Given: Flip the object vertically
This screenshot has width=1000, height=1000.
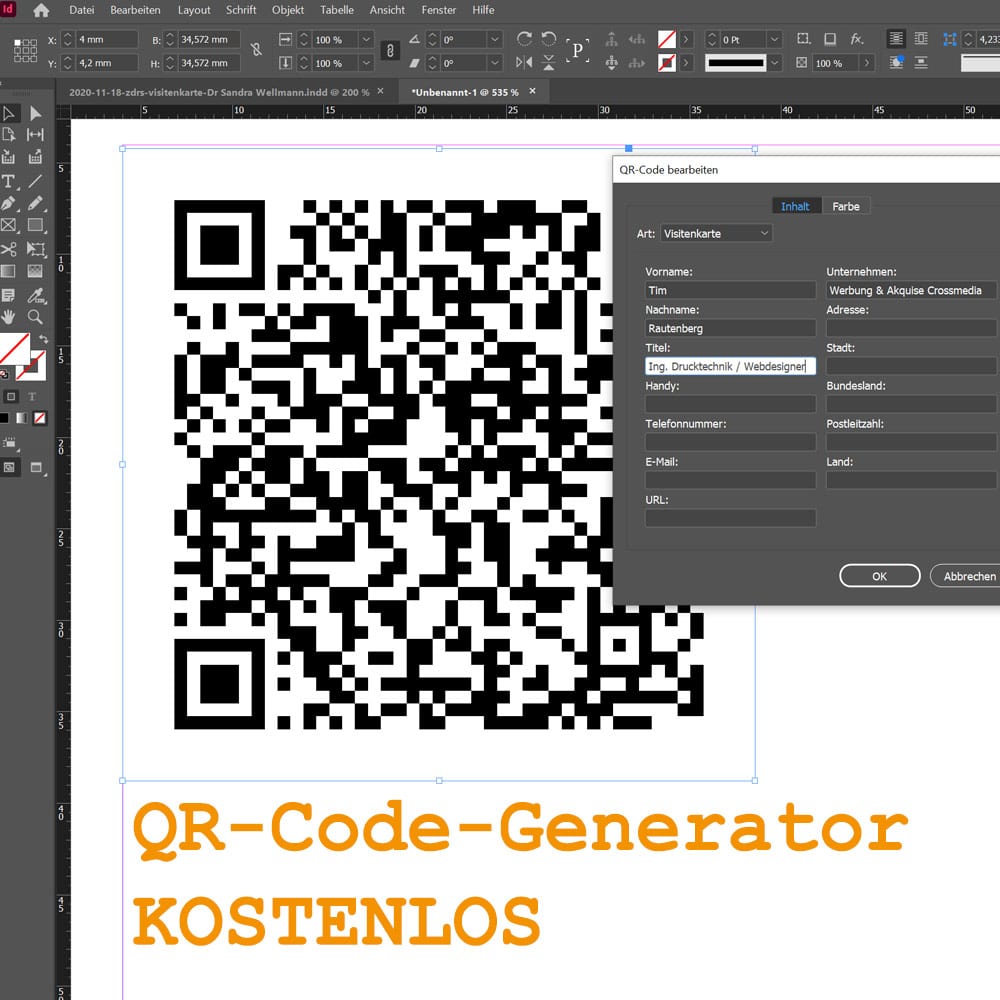Looking at the screenshot, I should pos(548,62).
